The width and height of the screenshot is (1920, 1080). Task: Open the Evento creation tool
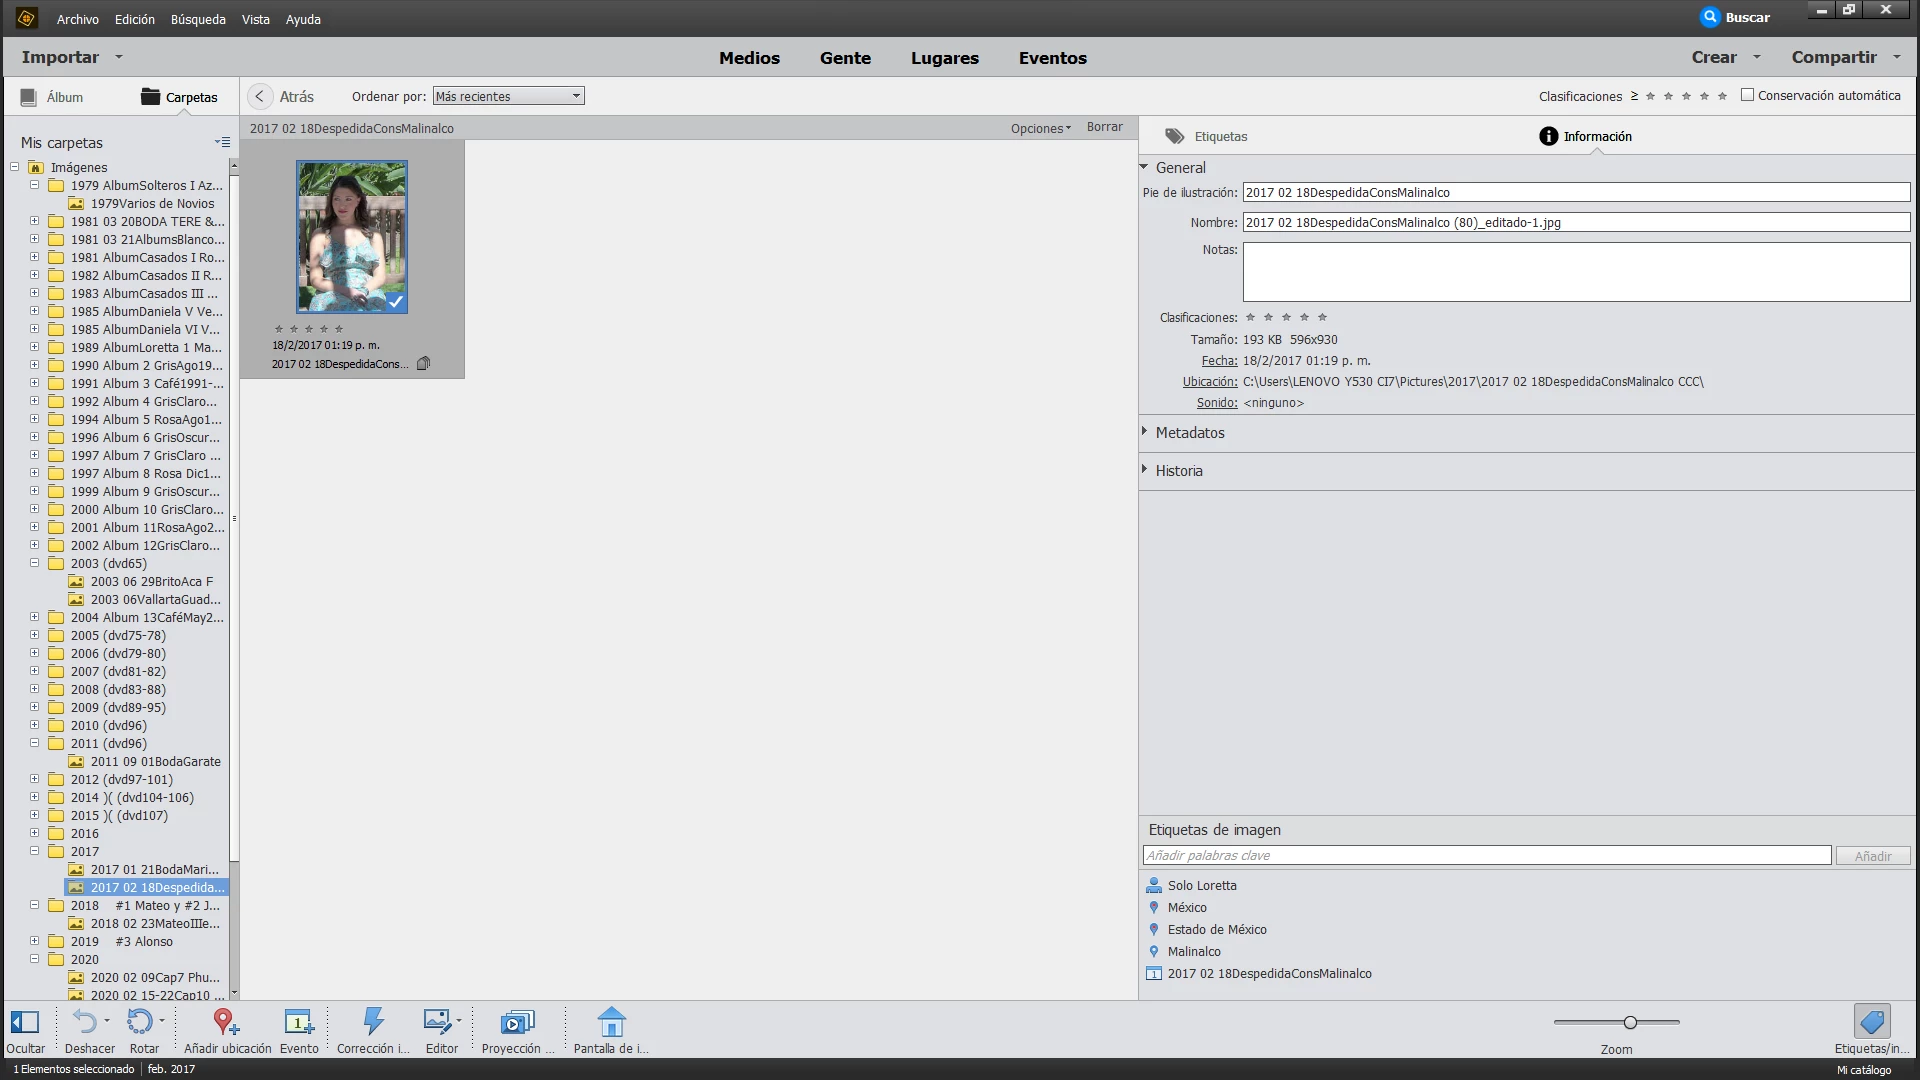tap(299, 1022)
